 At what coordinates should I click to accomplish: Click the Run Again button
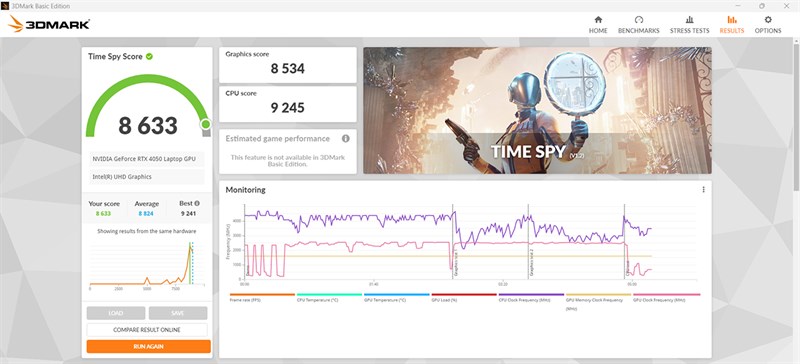(148, 346)
